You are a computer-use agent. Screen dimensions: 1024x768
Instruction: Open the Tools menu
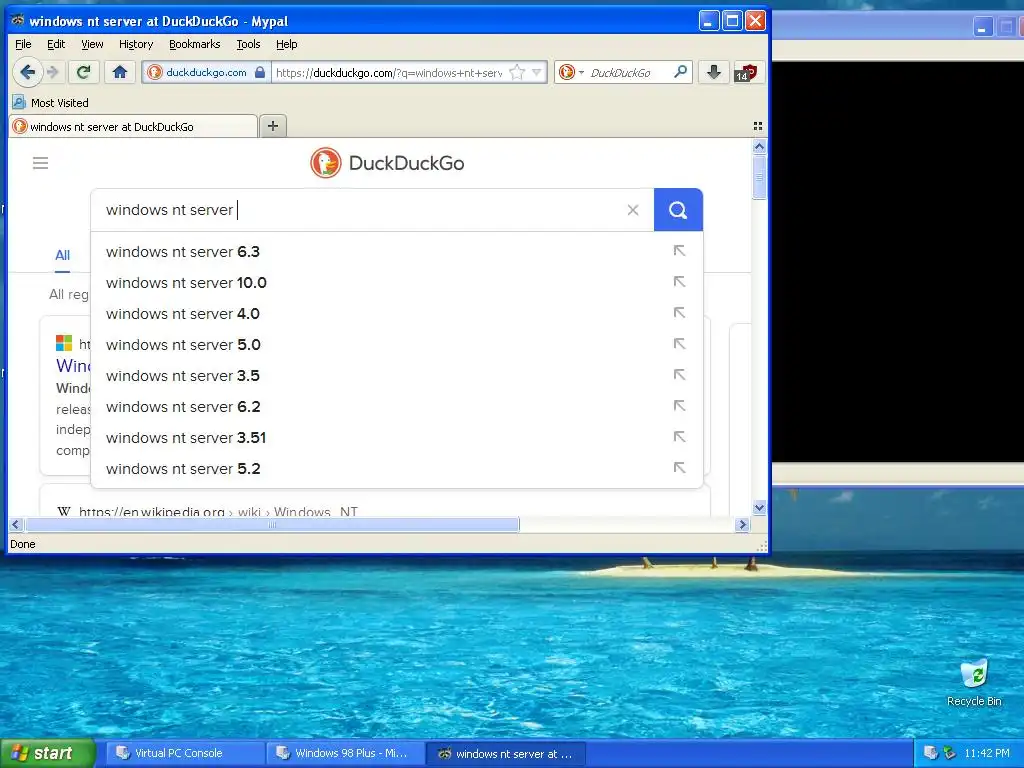(248, 44)
